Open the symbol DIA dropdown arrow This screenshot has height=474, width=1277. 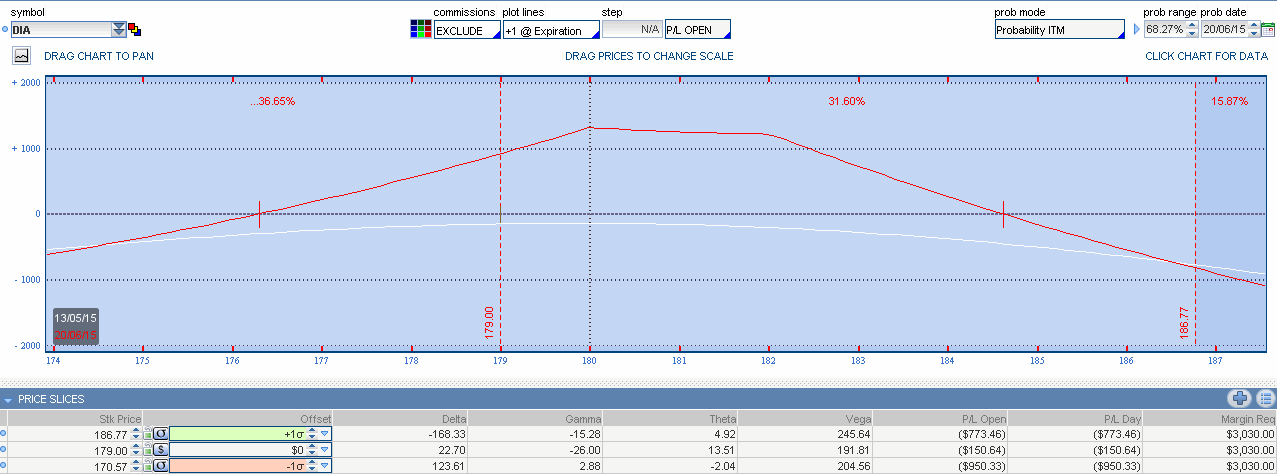click(119, 30)
